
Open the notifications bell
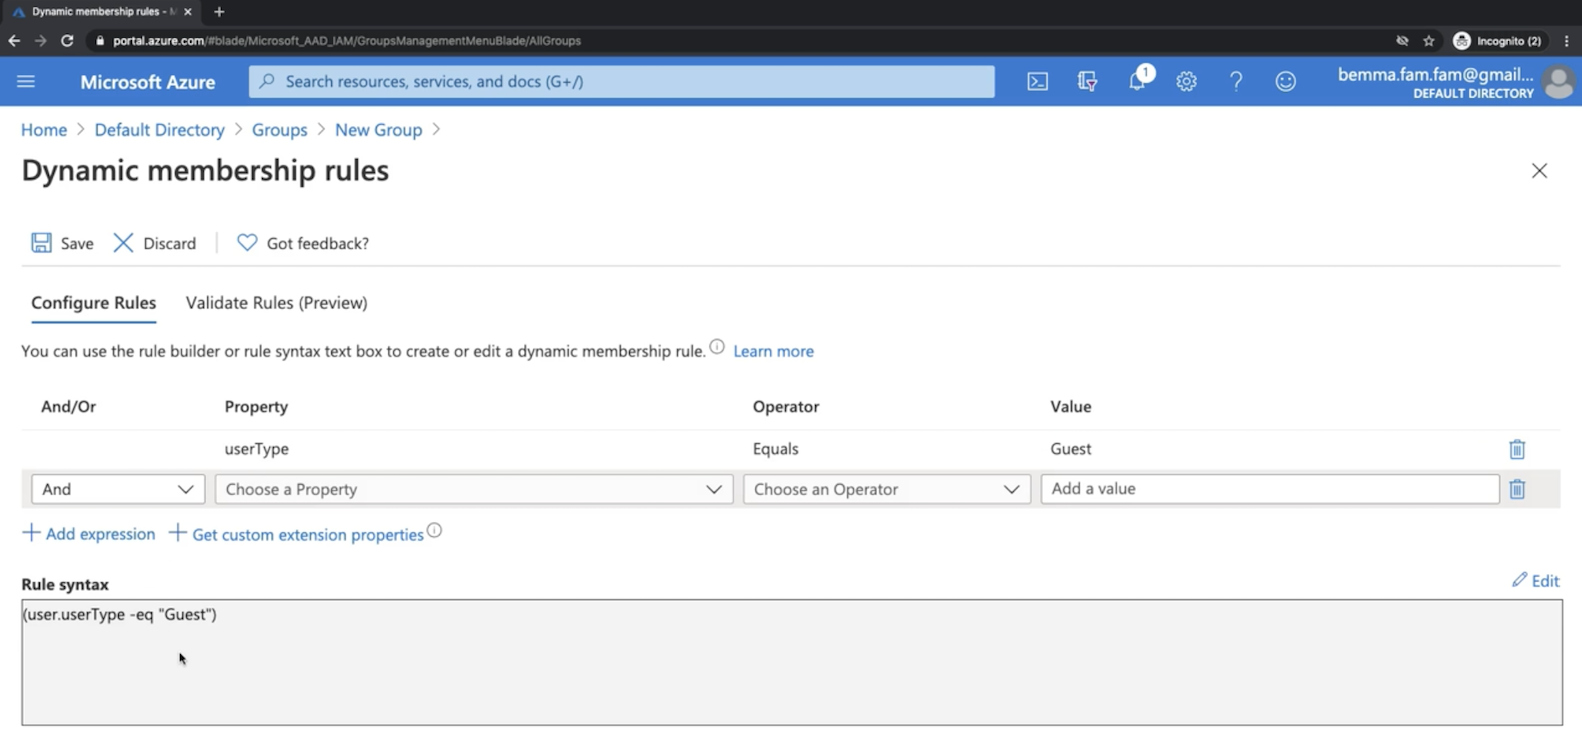pyautogui.click(x=1138, y=80)
